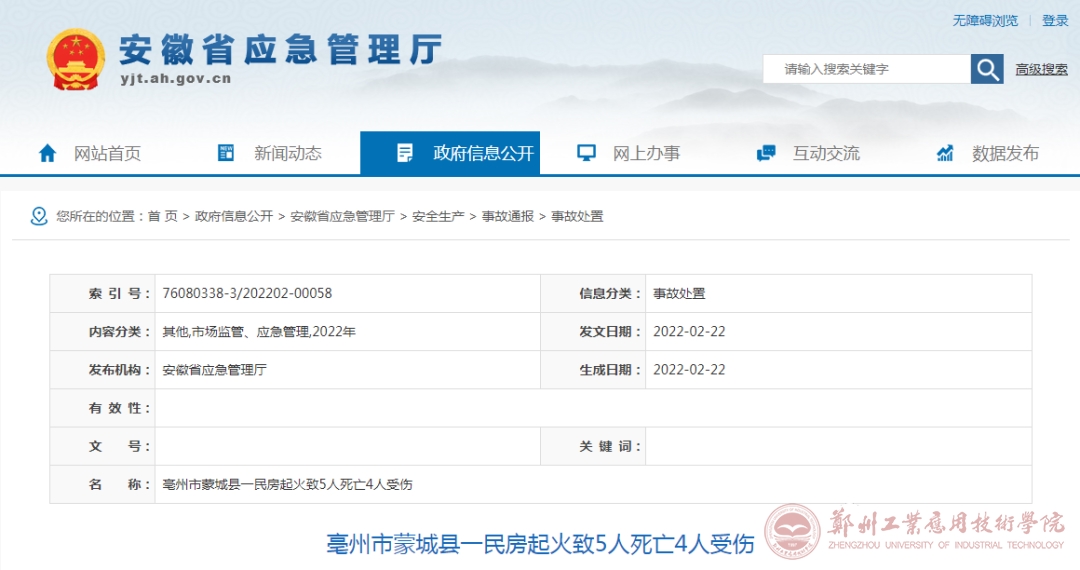Click the monitor icon beside 网上办事

tap(586, 153)
